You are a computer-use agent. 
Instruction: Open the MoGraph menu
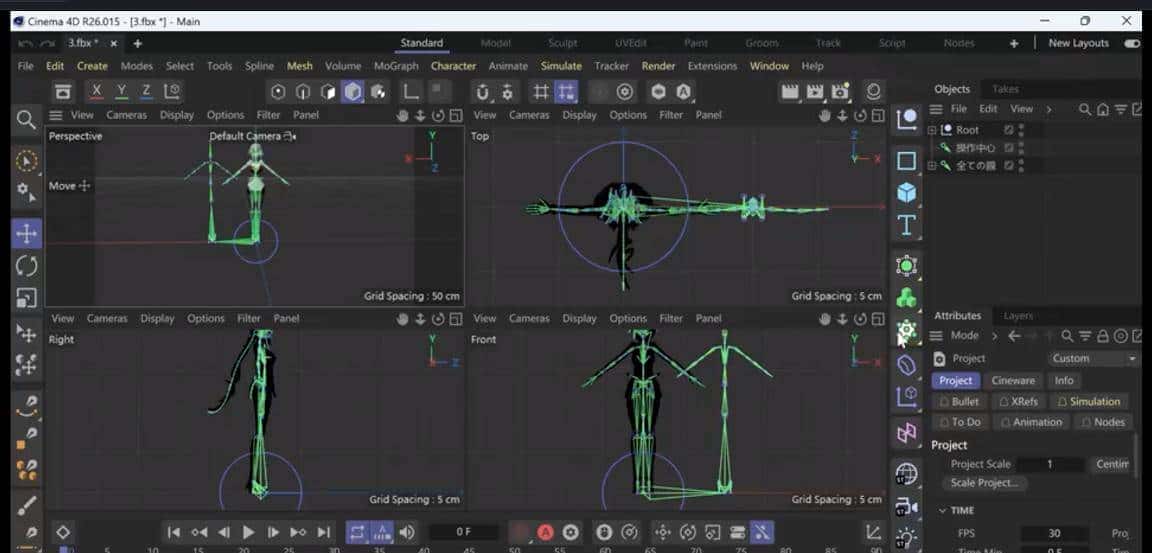[396, 66]
